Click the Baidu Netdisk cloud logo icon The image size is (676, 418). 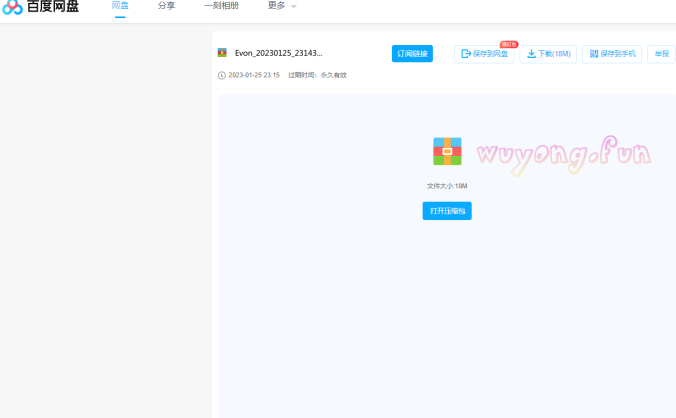point(12,7)
